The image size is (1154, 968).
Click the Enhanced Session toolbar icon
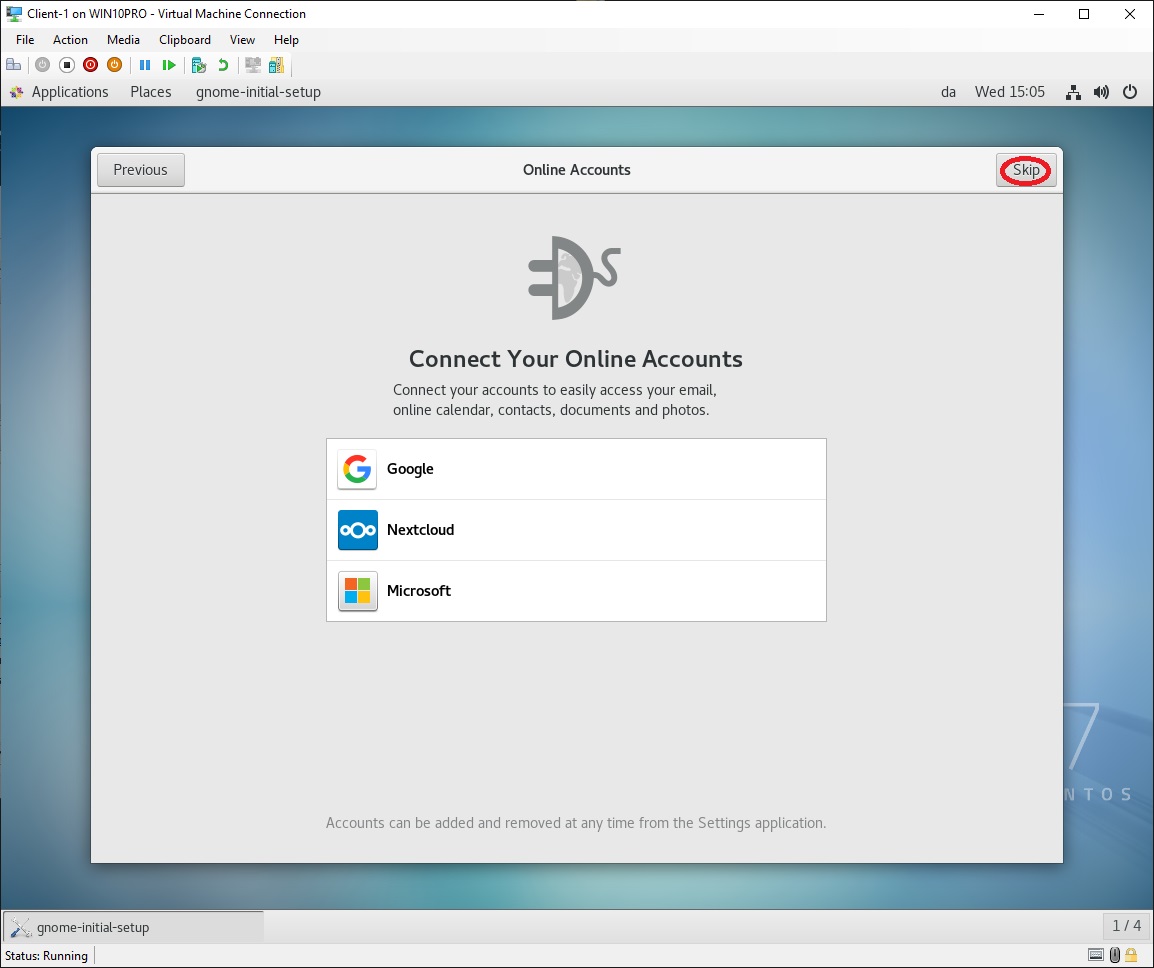coord(253,66)
